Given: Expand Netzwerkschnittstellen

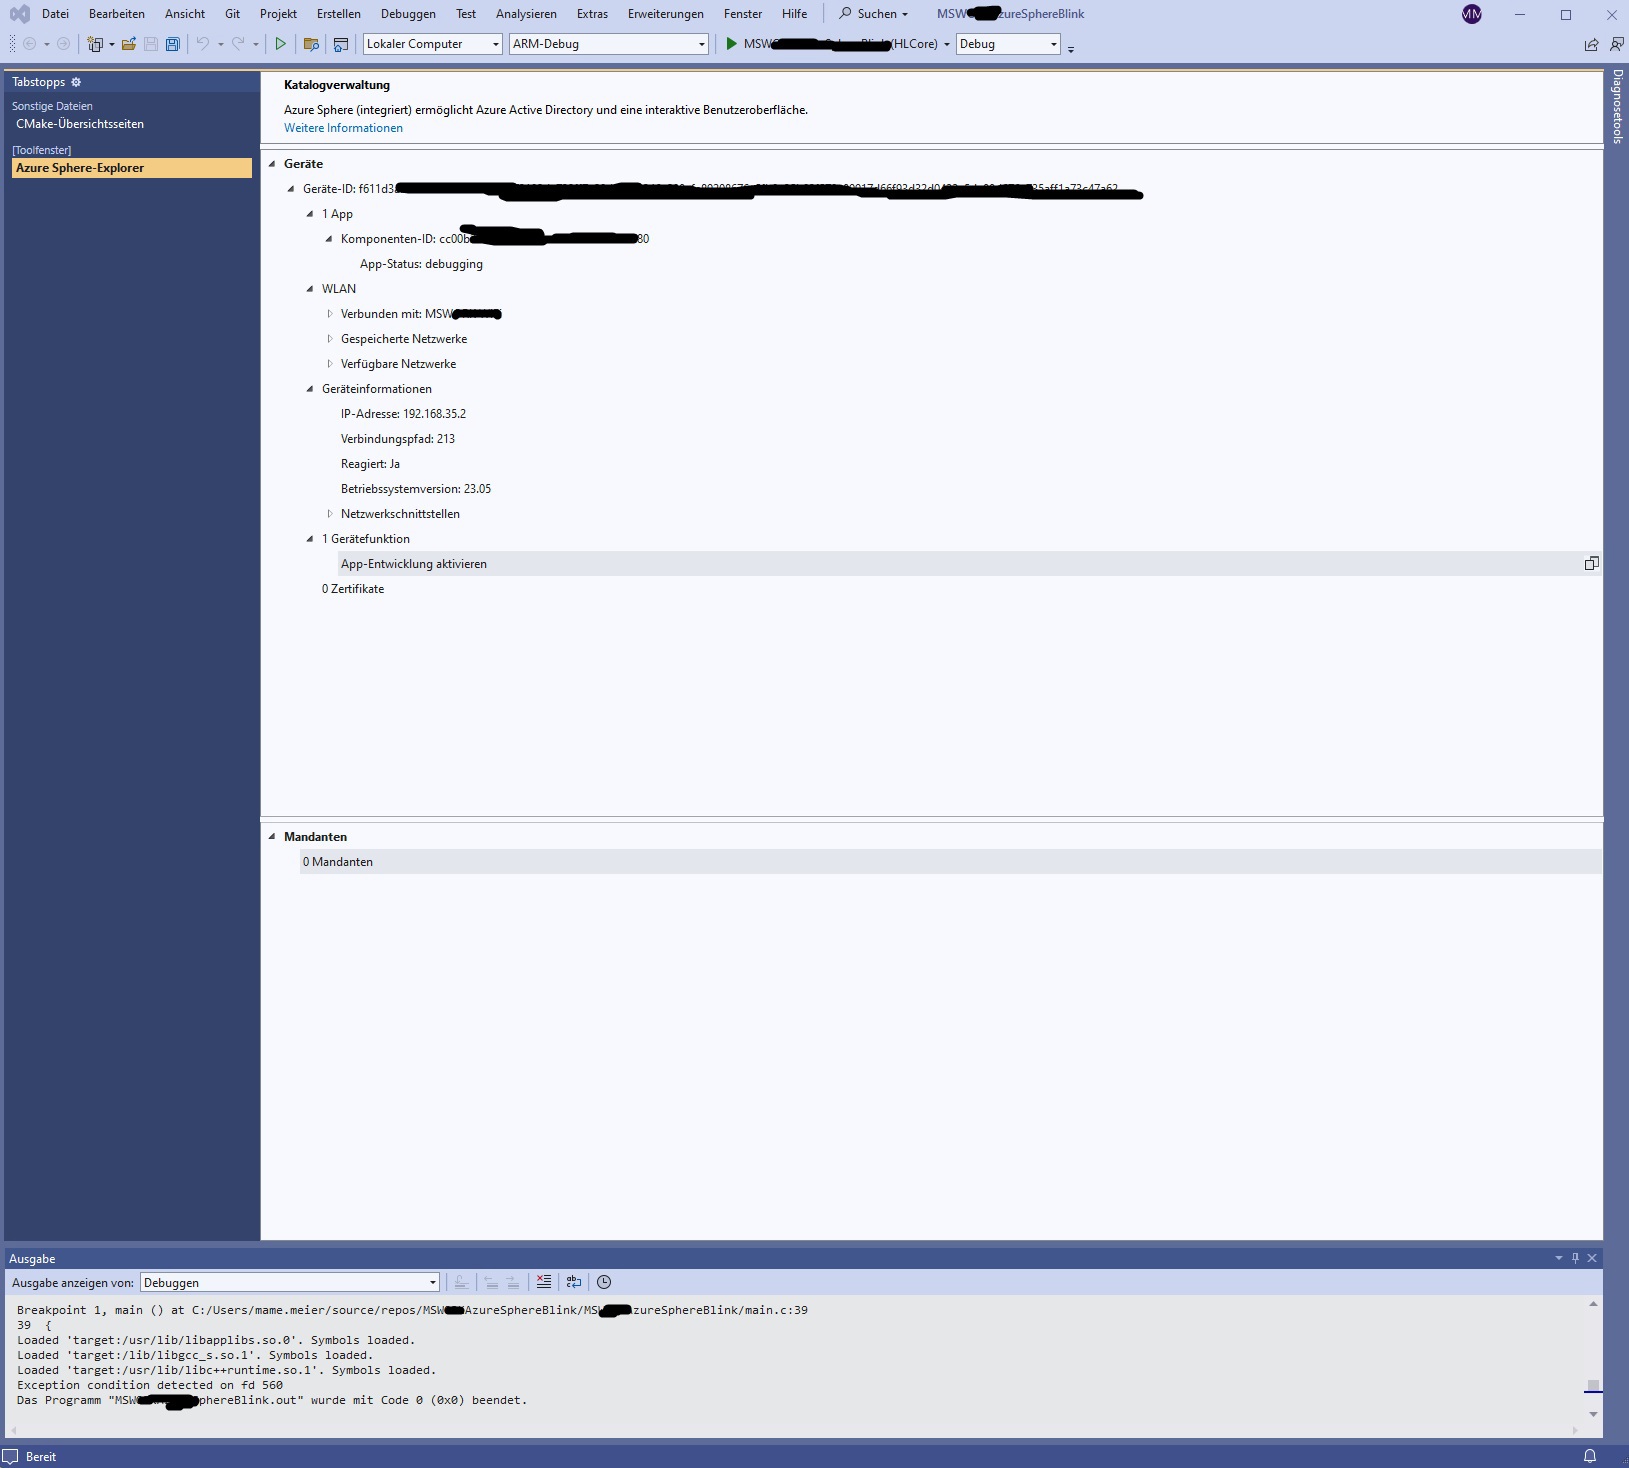Looking at the screenshot, I should tap(329, 514).
